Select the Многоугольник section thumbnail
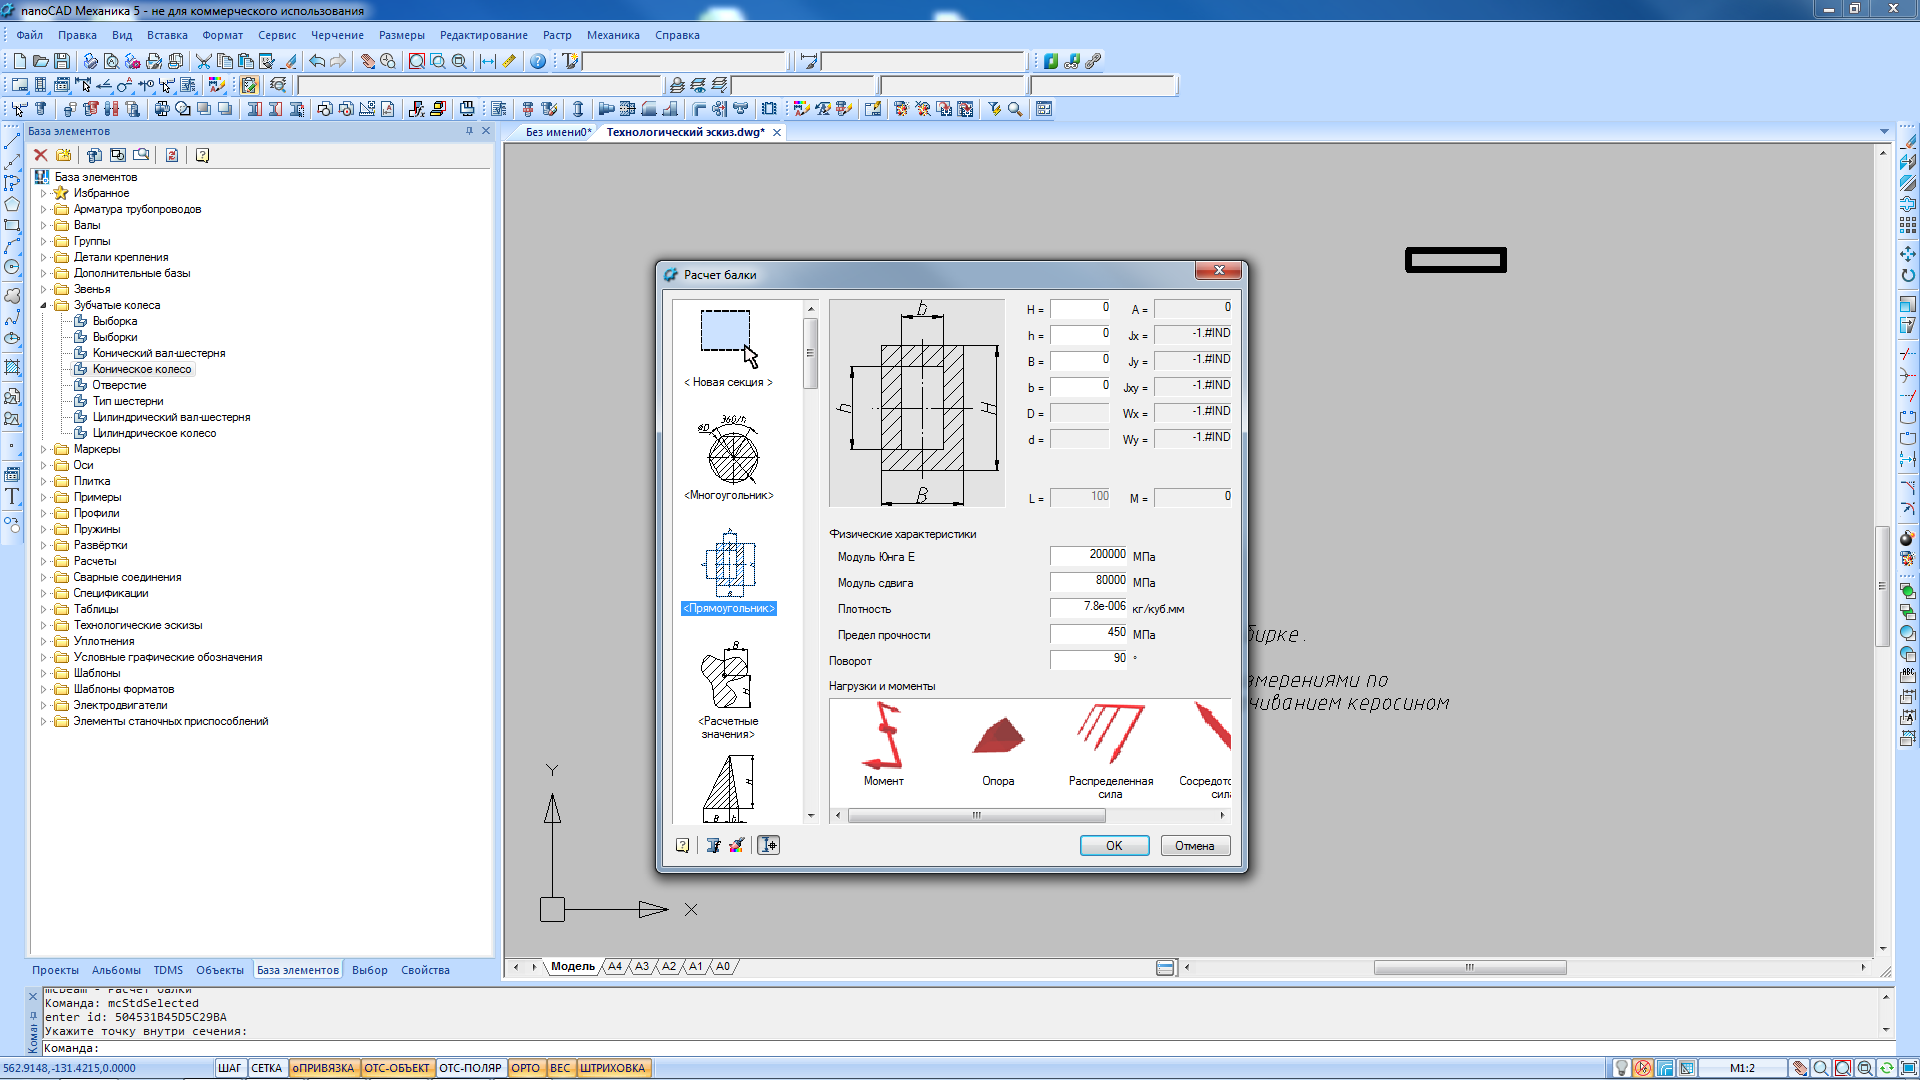Image resolution: width=1920 pixels, height=1080 pixels. [729, 458]
